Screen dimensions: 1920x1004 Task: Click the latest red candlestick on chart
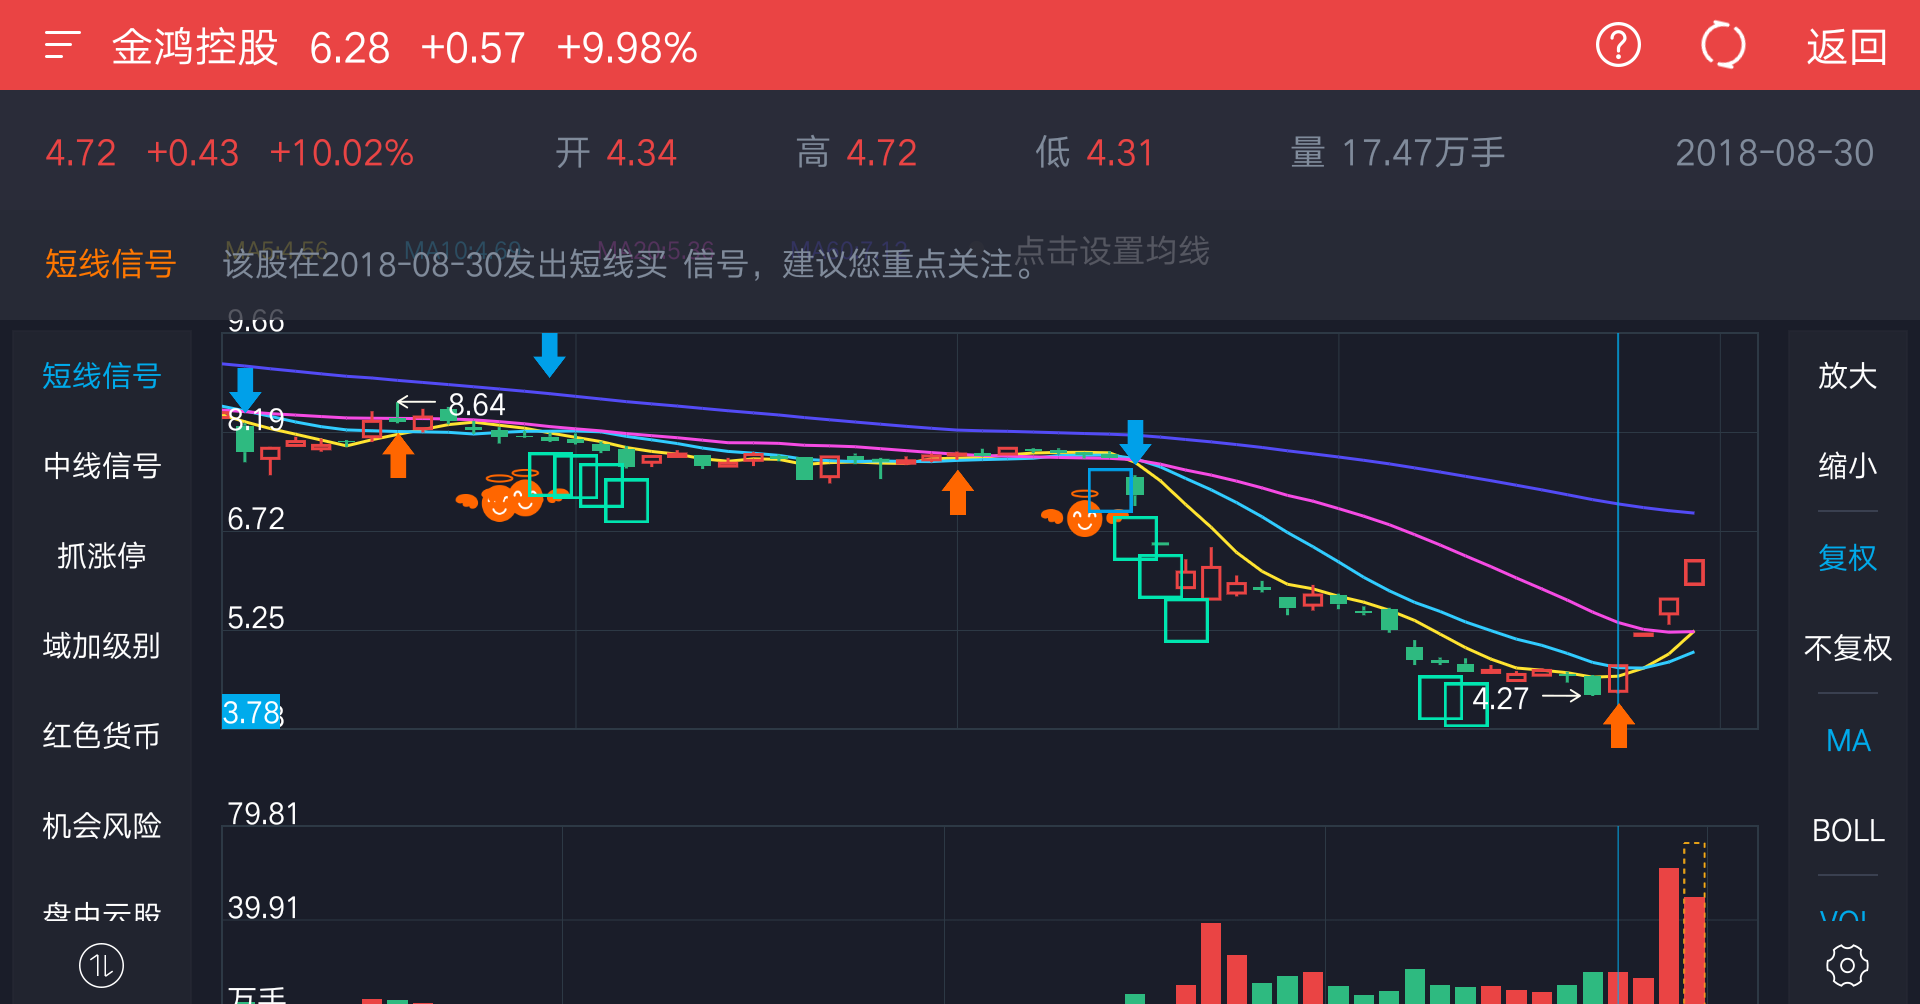click(x=1694, y=572)
